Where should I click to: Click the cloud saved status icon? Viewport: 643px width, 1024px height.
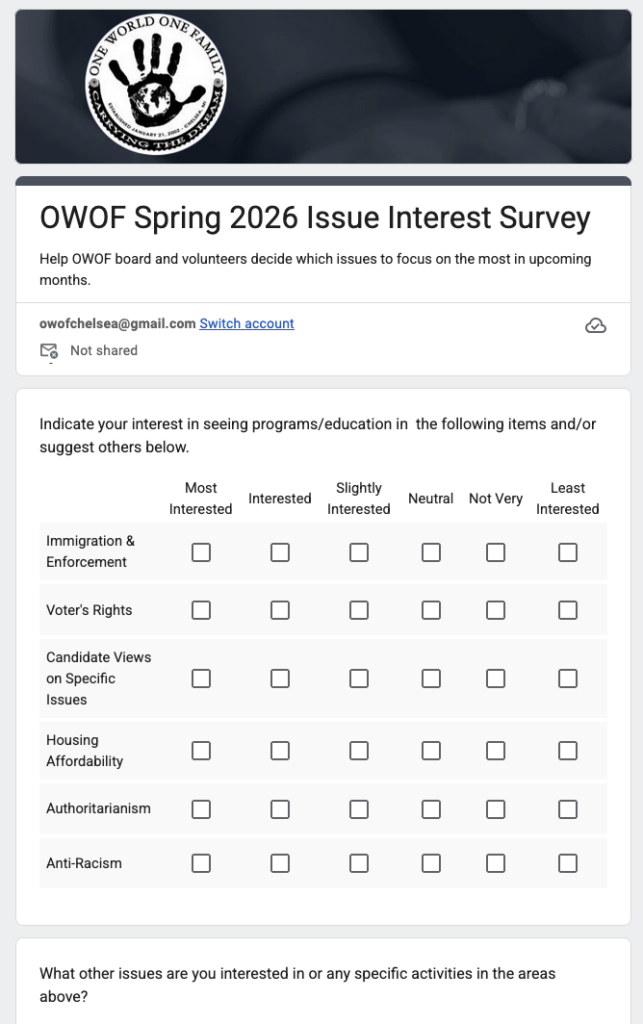pos(595,326)
